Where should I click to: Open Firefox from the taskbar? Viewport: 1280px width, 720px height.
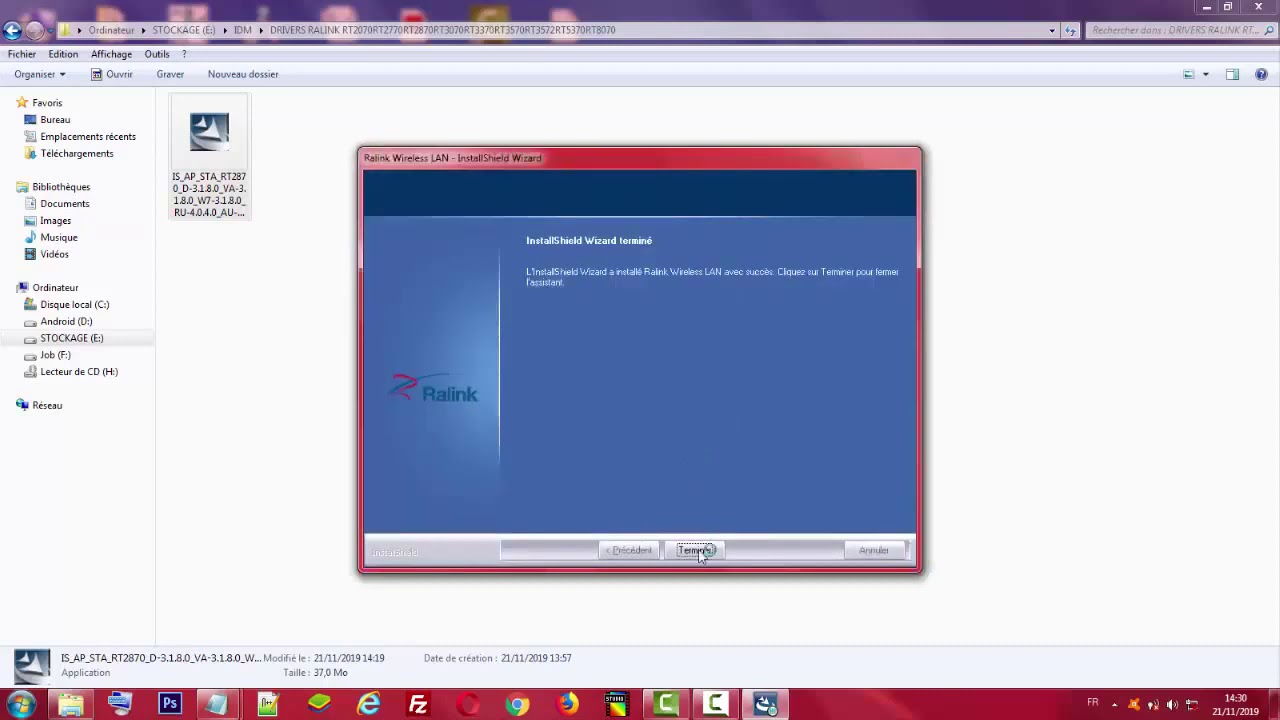(x=567, y=704)
